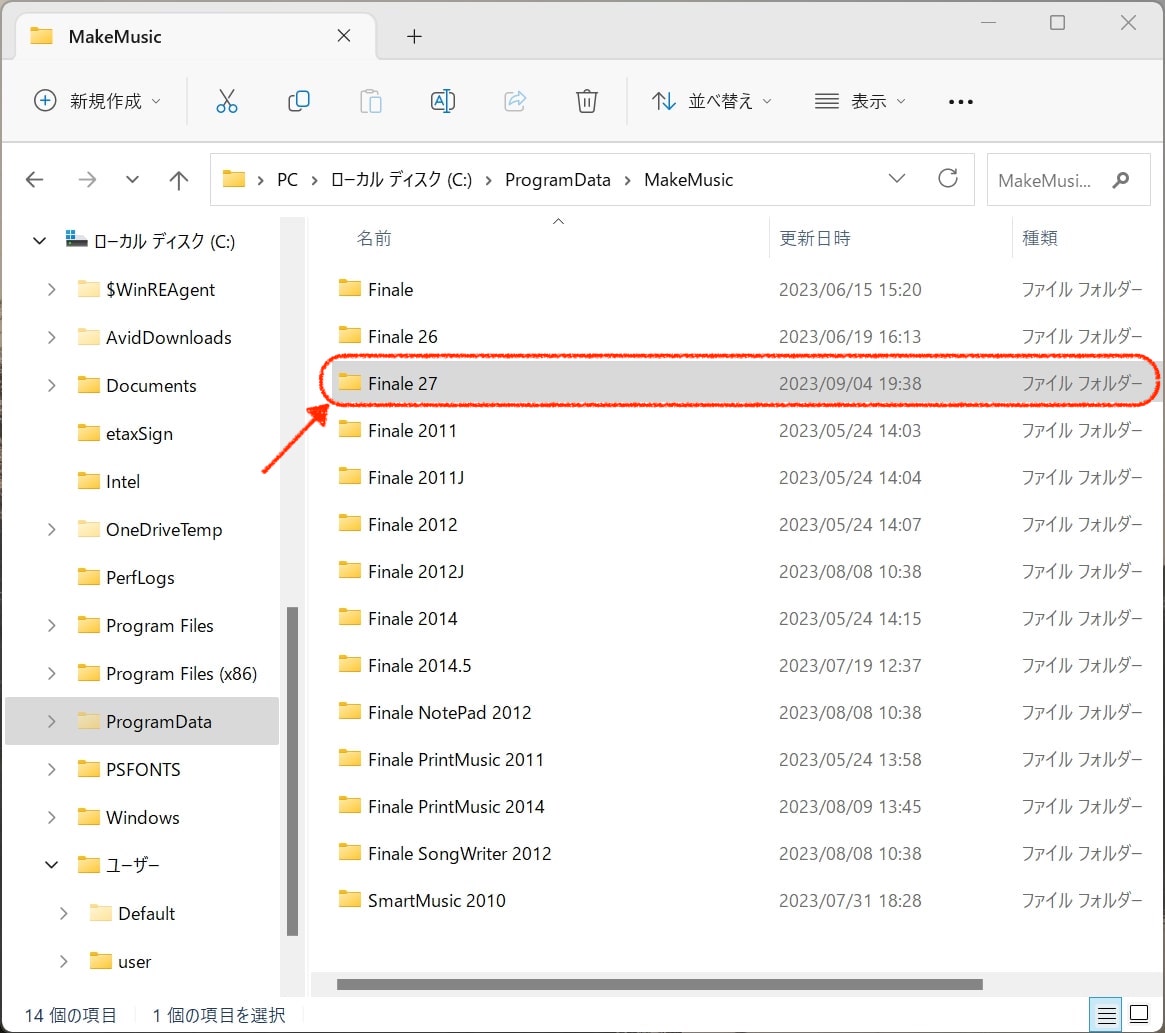
Task: Expand the ProgramData tree node
Action: [51, 722]
